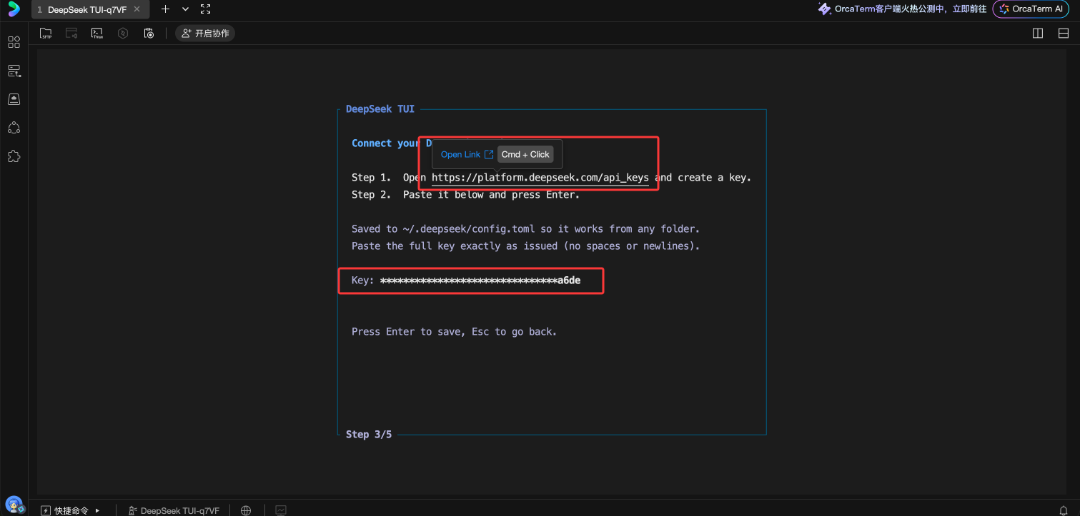The height and width of the screenshot is (516, 1080).
Task: Click the greyed hexagon toolbar icon
Action: 123,33
